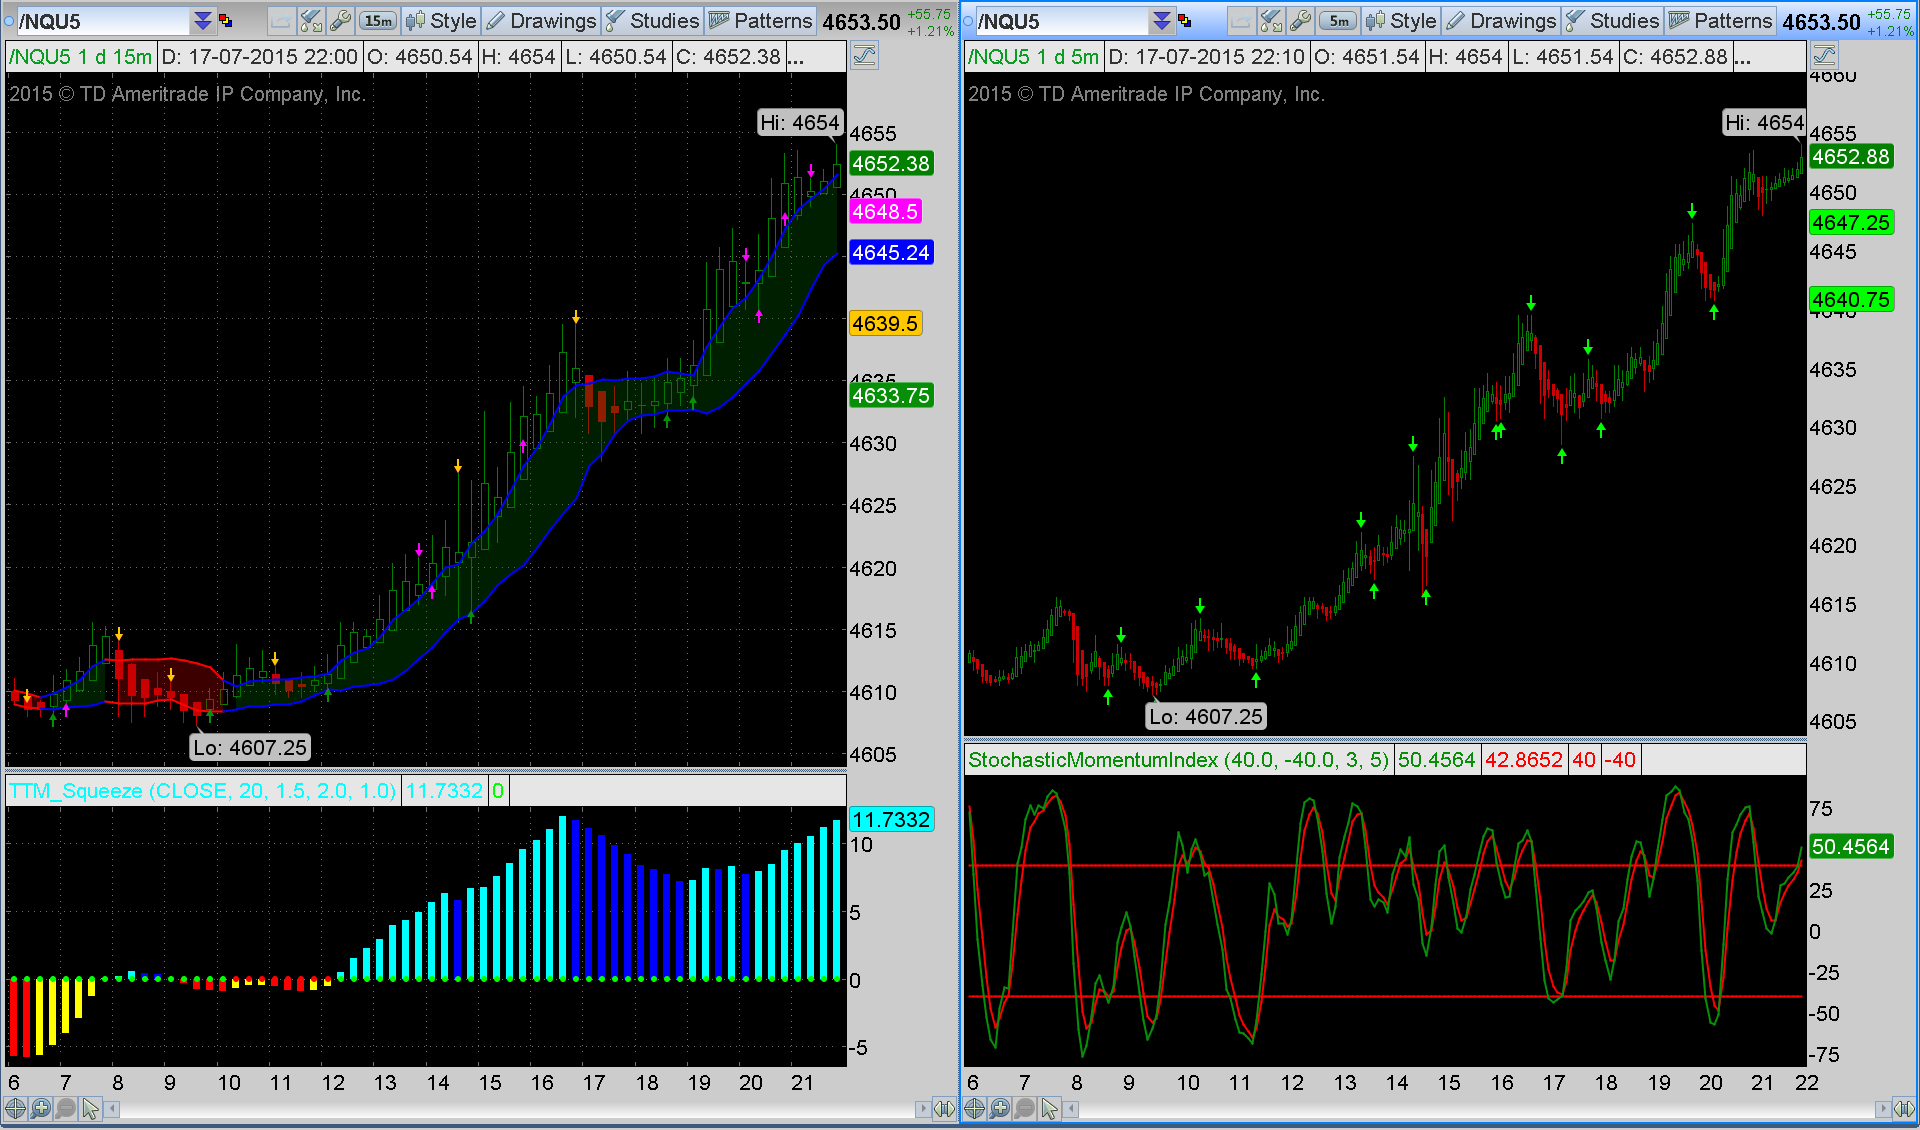Click left chart expand time axis arrows
The width and height of the screenshot is (1920, 1130).
pyautogui.click(x=944, y=1108)
